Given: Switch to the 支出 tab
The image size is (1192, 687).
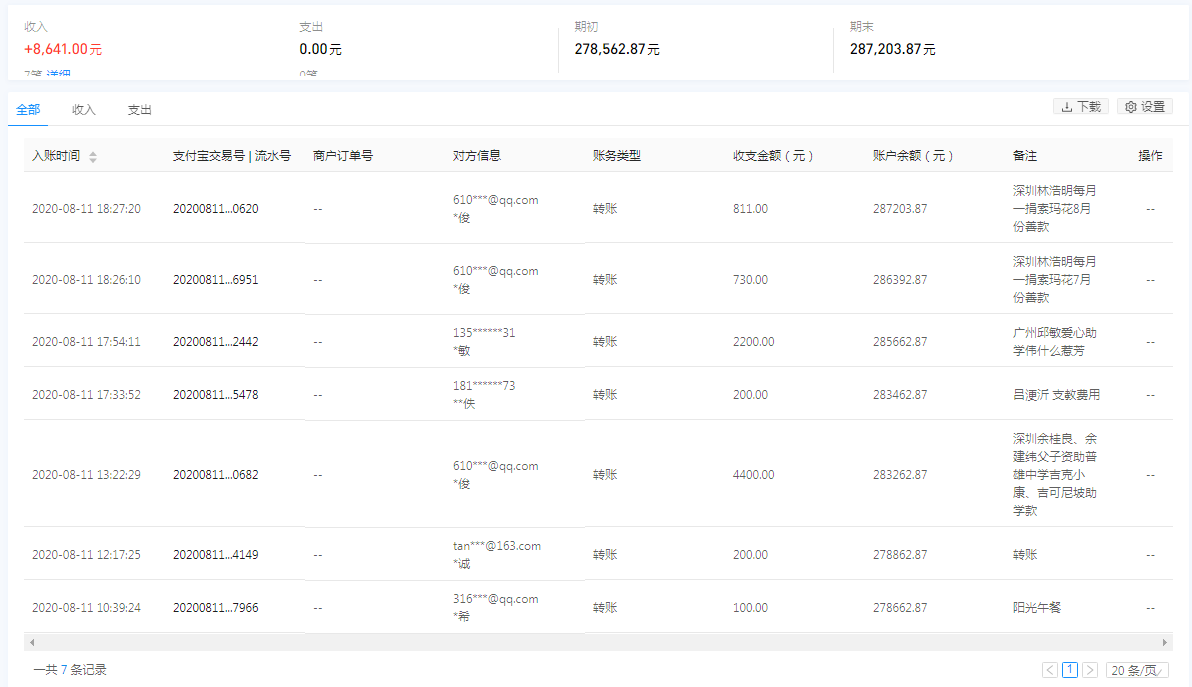Looking at the screenshot, I should [139, 110].
